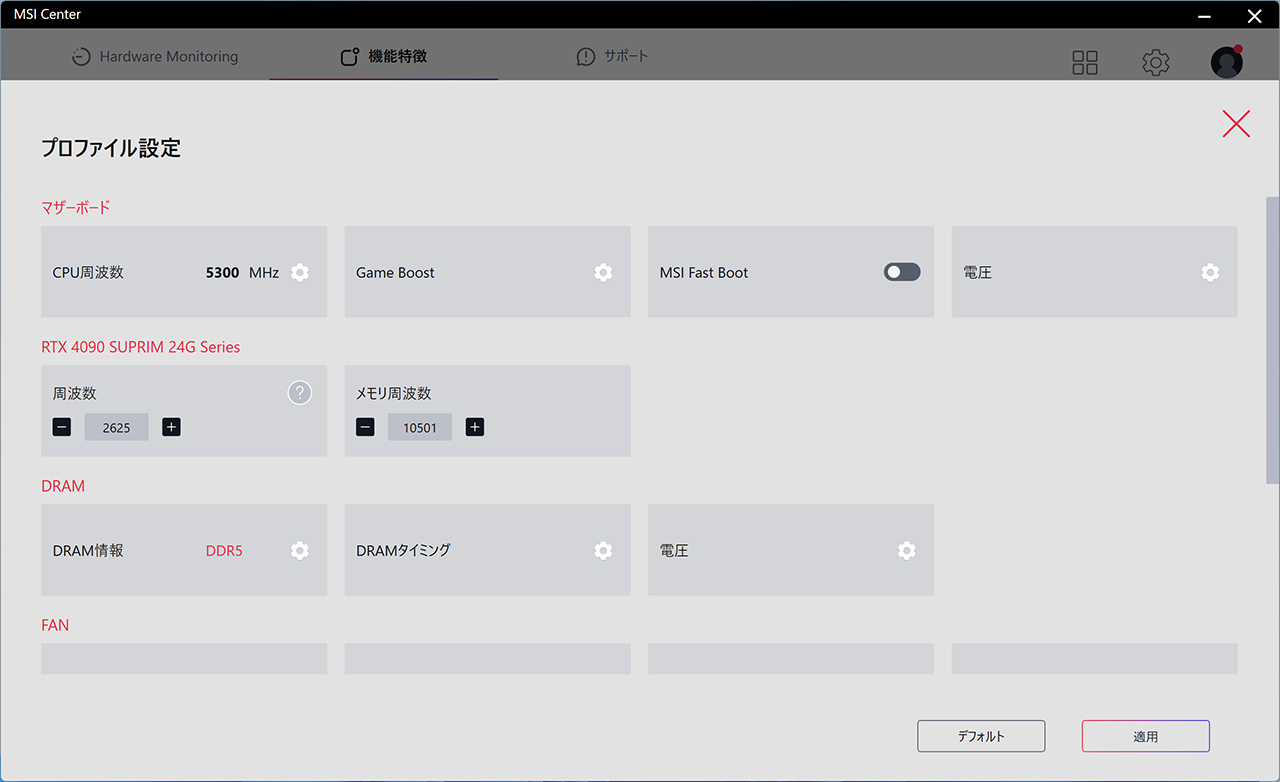Open DRAM情報 gear settings
Viewport: 1280px width, 782px height.
point(300,550)
